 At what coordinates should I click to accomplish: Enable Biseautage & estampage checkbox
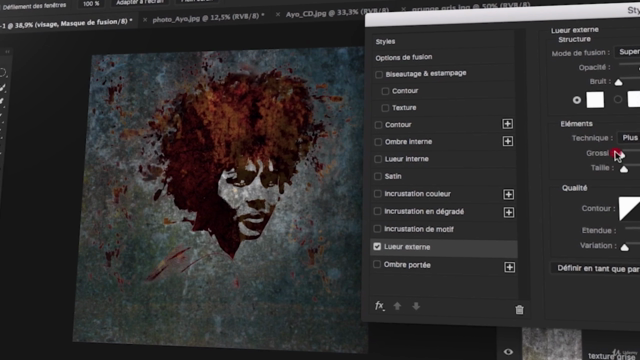[379, 74]
